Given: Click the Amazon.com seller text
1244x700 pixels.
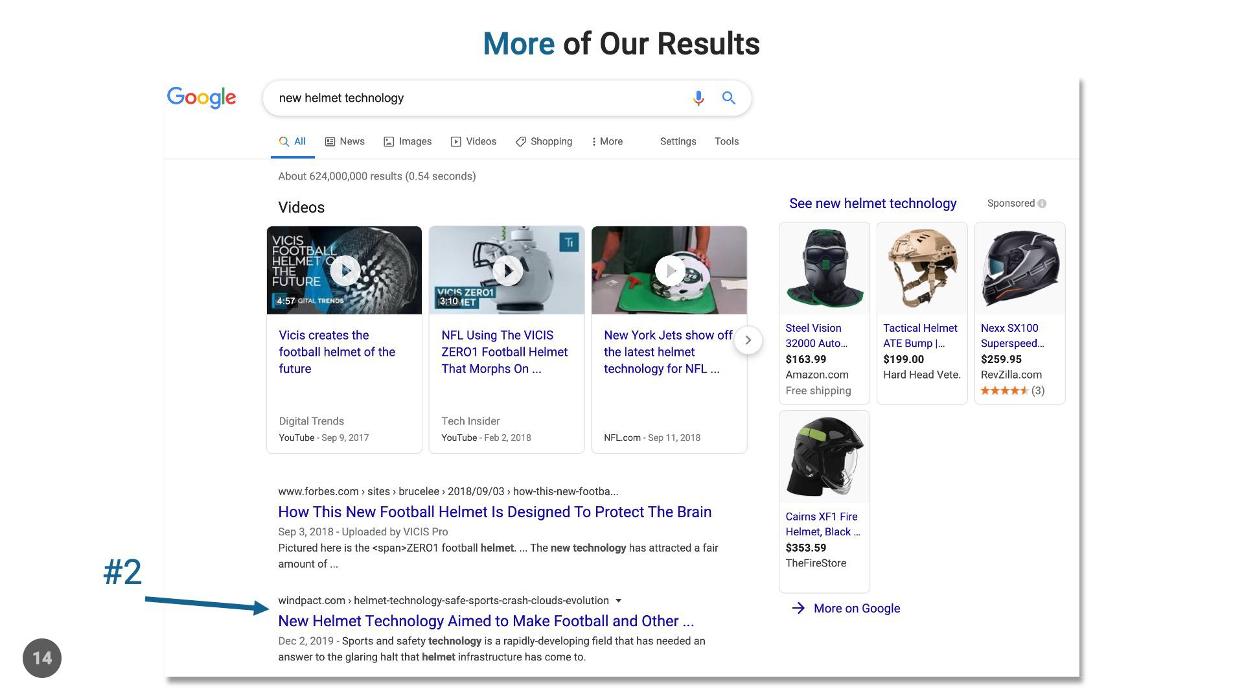Looking at the screenshot, I should [817, 375].
